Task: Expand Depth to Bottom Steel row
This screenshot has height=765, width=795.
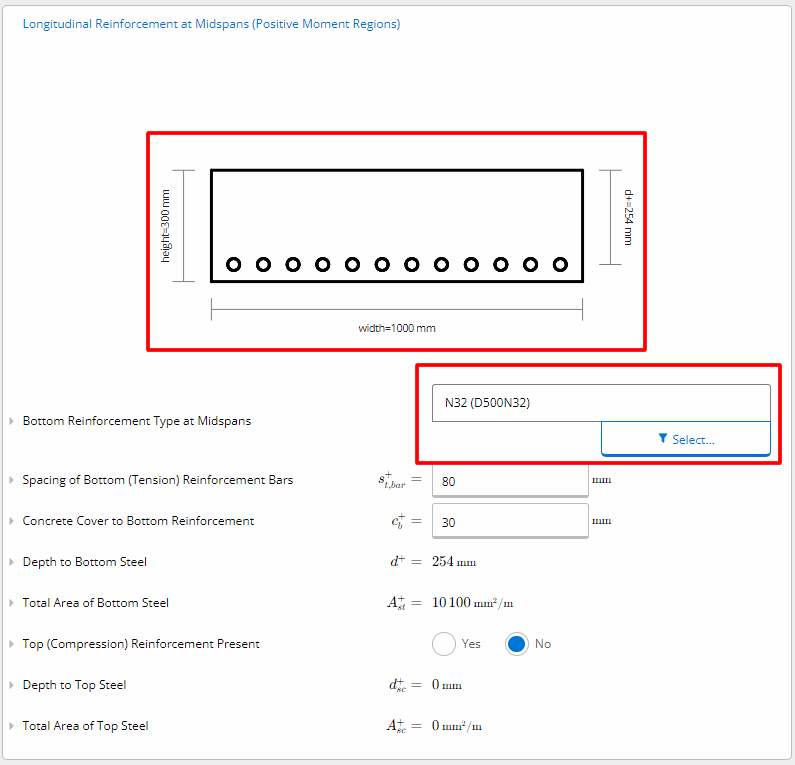Action: [11, 562]
